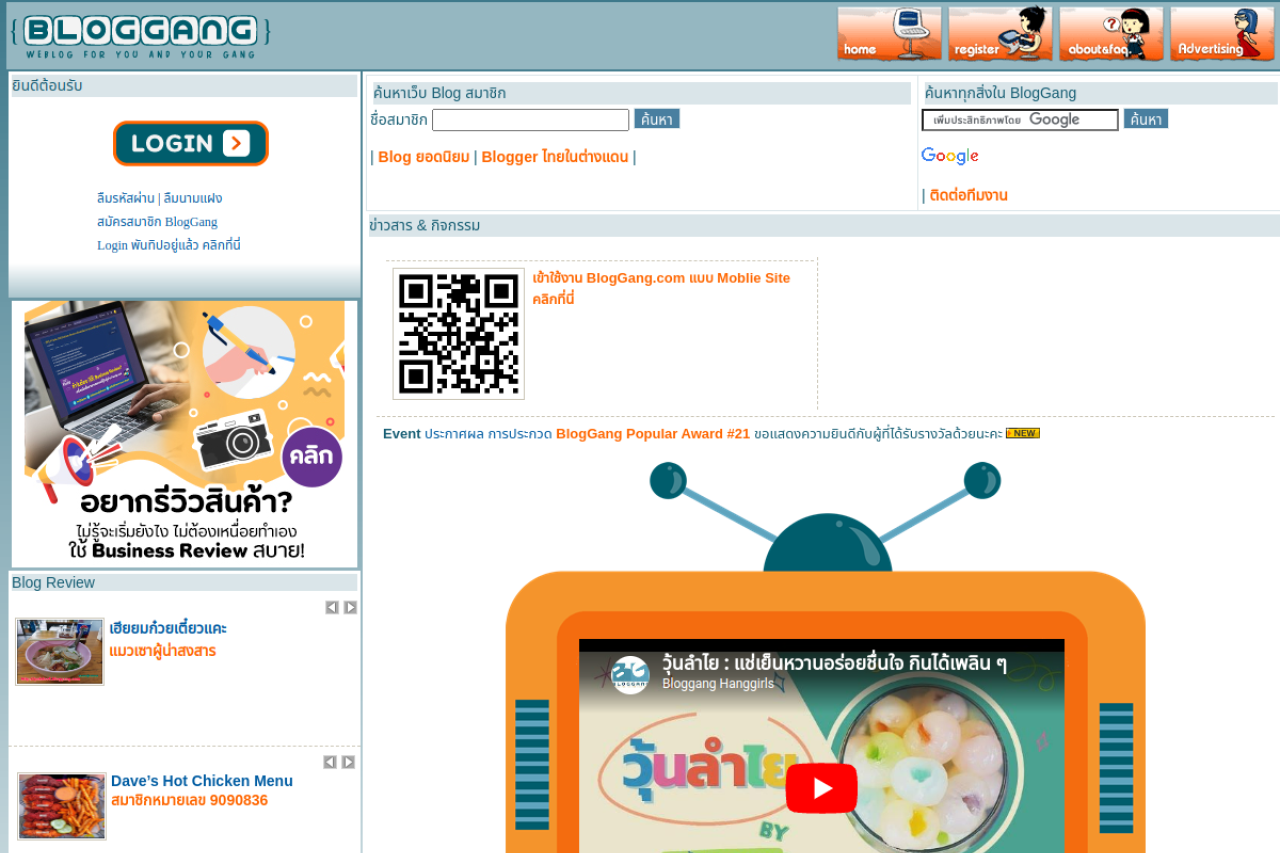
Task: Open the ลืมรหัสผ่าน forgot-password link
Action: [x=126, y=198]
